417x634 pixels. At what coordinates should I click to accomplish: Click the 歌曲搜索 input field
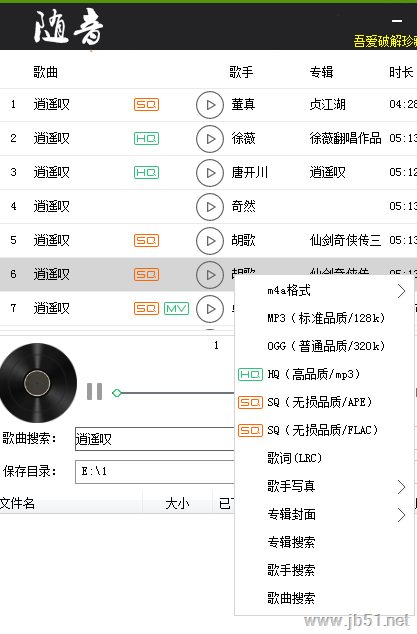(155, 439)
